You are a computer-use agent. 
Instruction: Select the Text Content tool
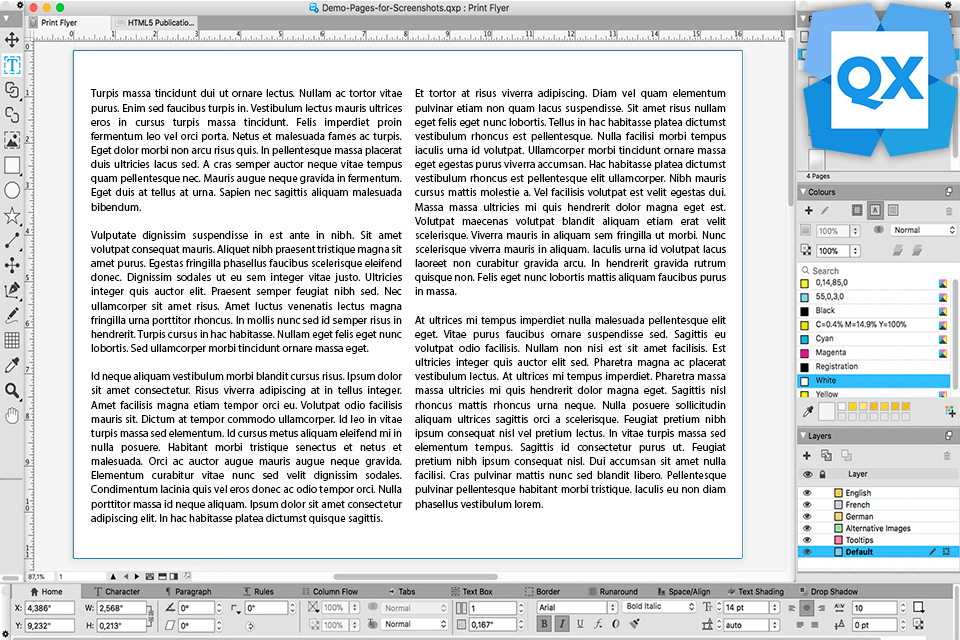pyautogui.click(x=12, y=65)
